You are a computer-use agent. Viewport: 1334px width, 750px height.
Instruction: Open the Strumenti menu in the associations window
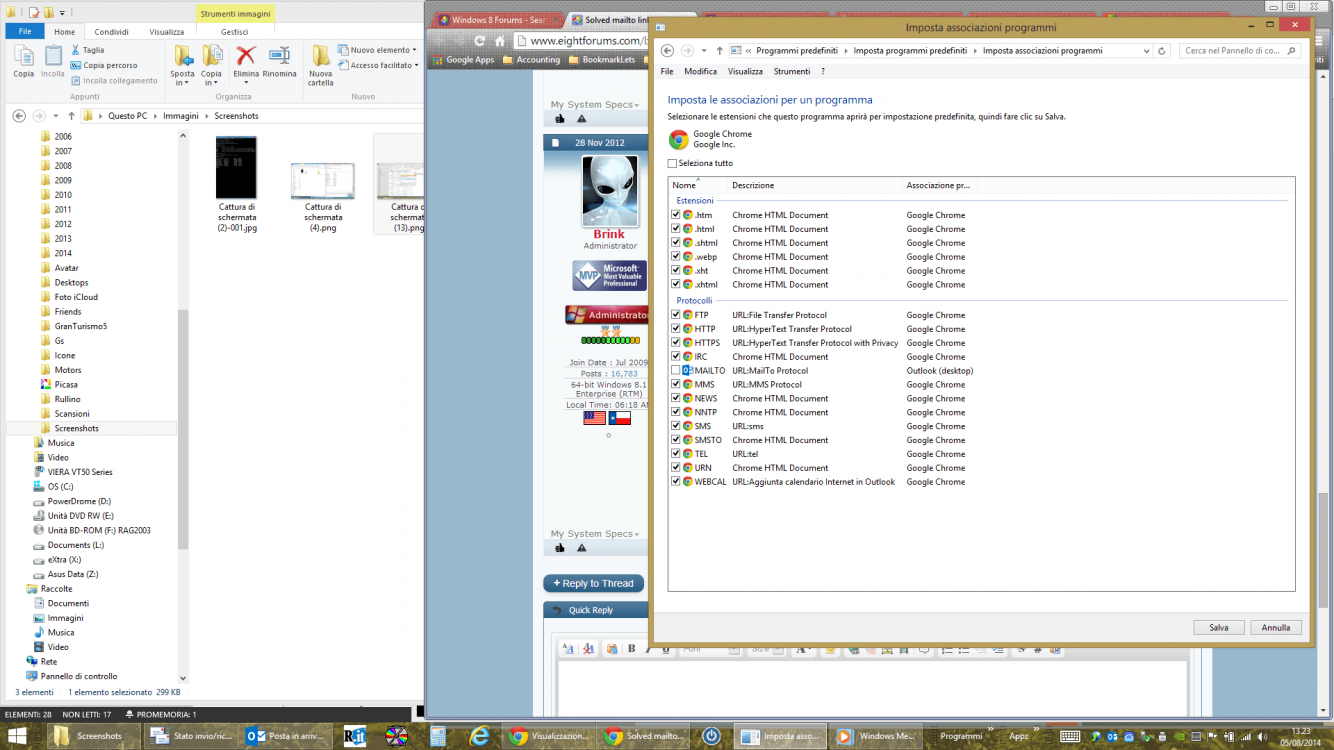(x=792, y=72)
